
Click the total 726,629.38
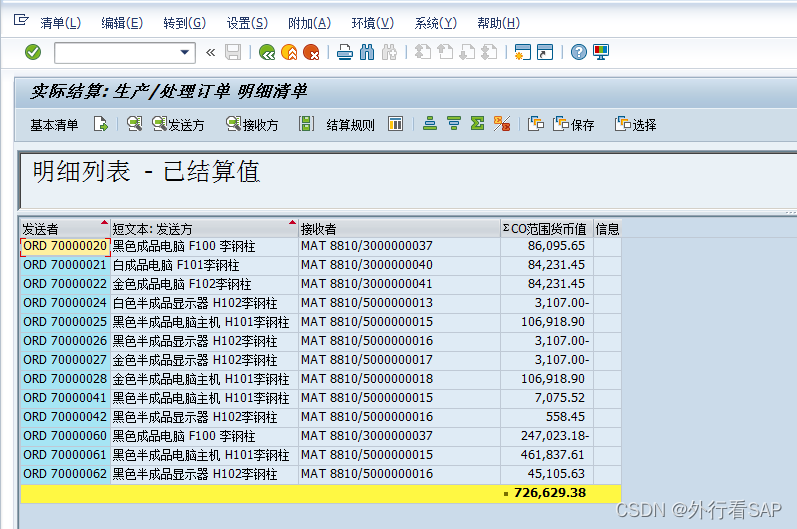pyautogui.click(x=549, y=493)
